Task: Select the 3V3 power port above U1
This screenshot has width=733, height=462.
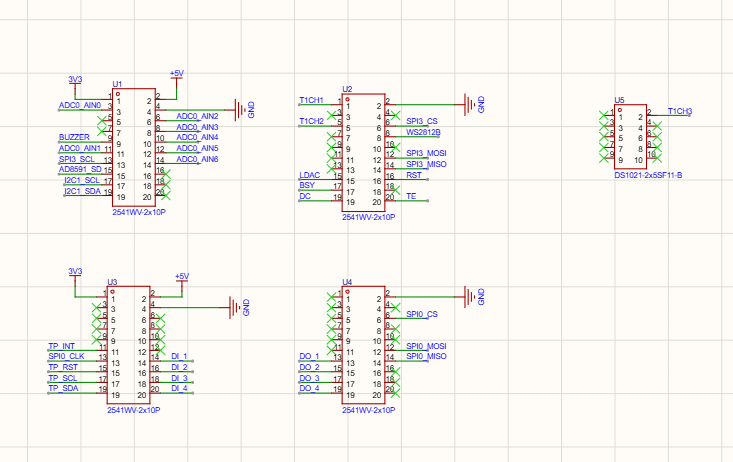Action: click(75, 83)
